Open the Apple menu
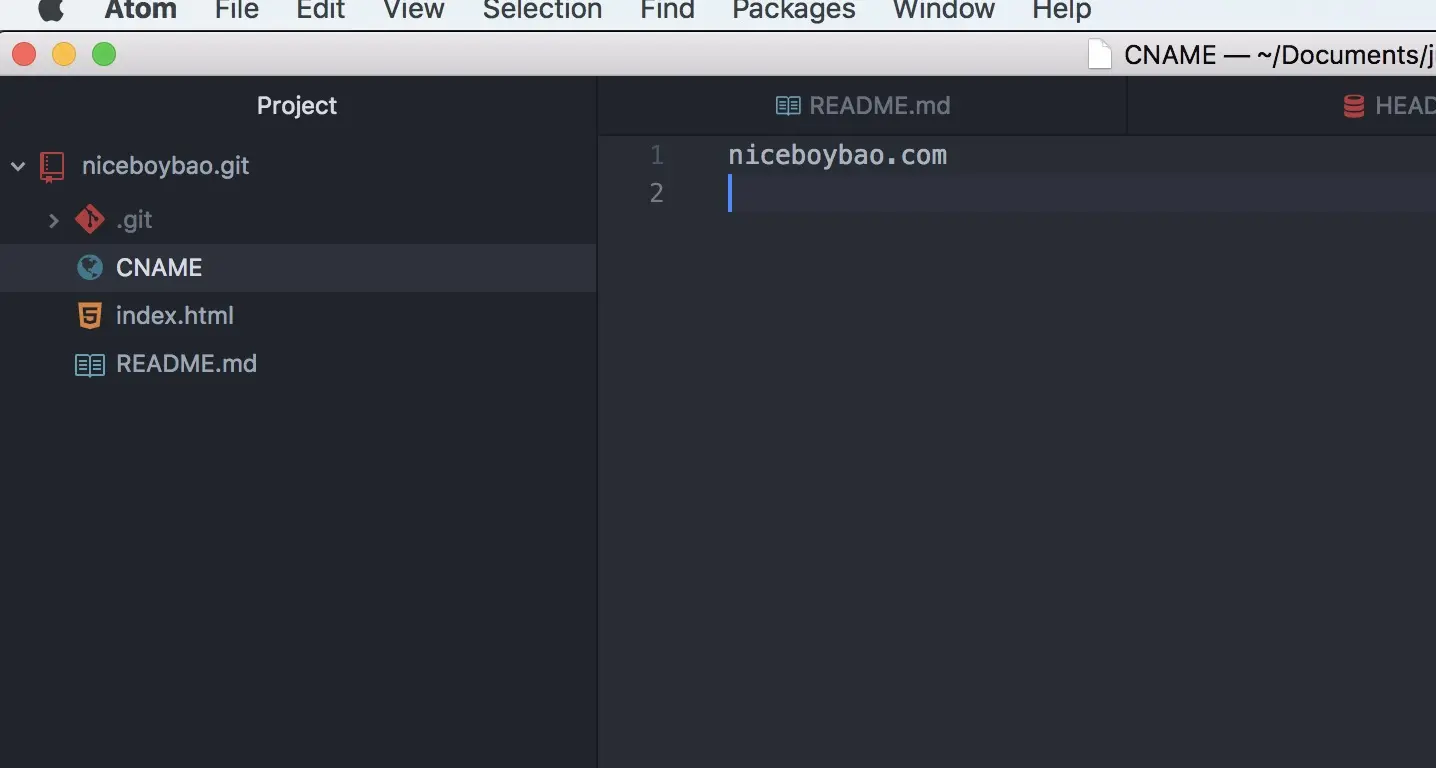This screenshot has height=768, width=1436. point(51,10)
